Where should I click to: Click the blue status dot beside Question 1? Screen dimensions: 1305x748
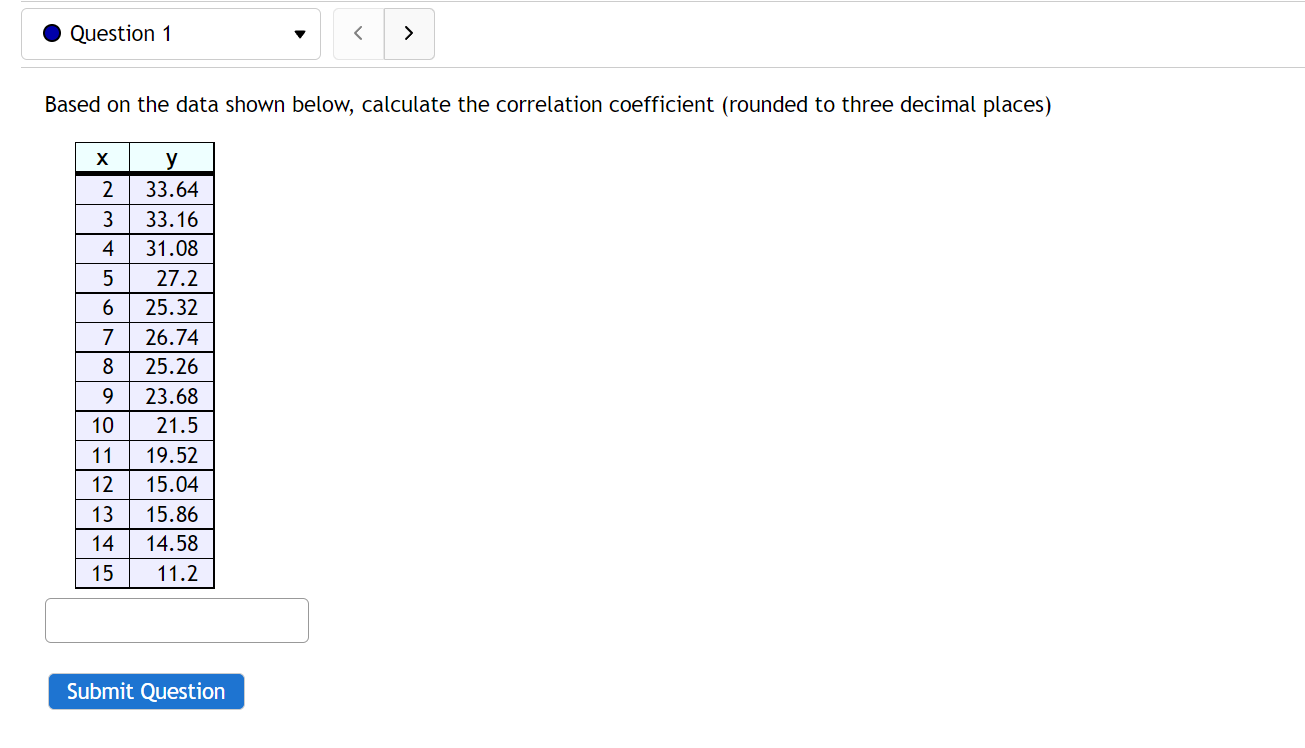(51, 33)
